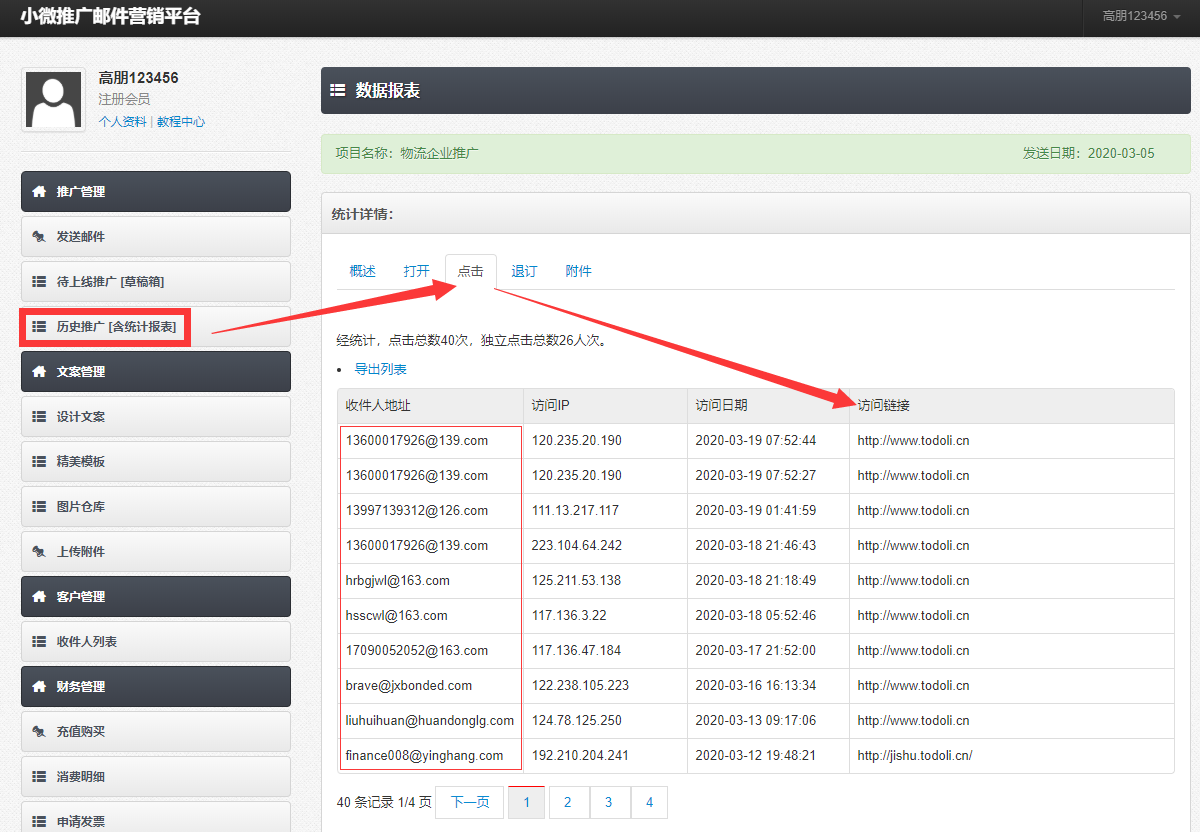Switch to the 退订 tab
The image size is (1200, 832).
point(525,272)
